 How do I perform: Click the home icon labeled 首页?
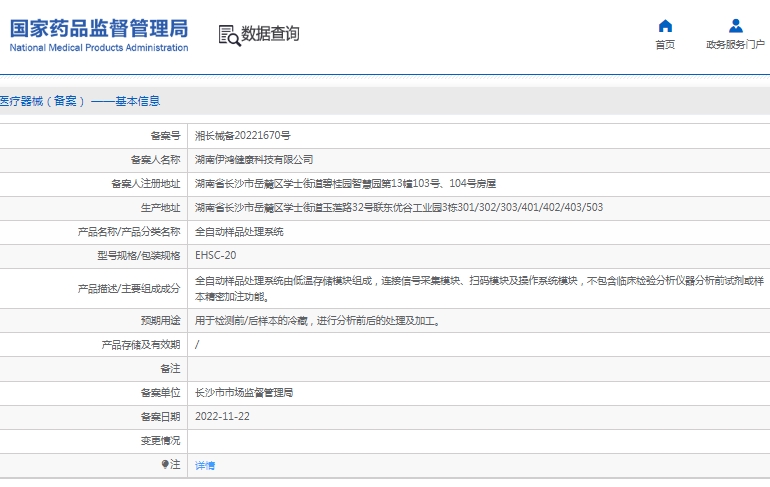665,26
